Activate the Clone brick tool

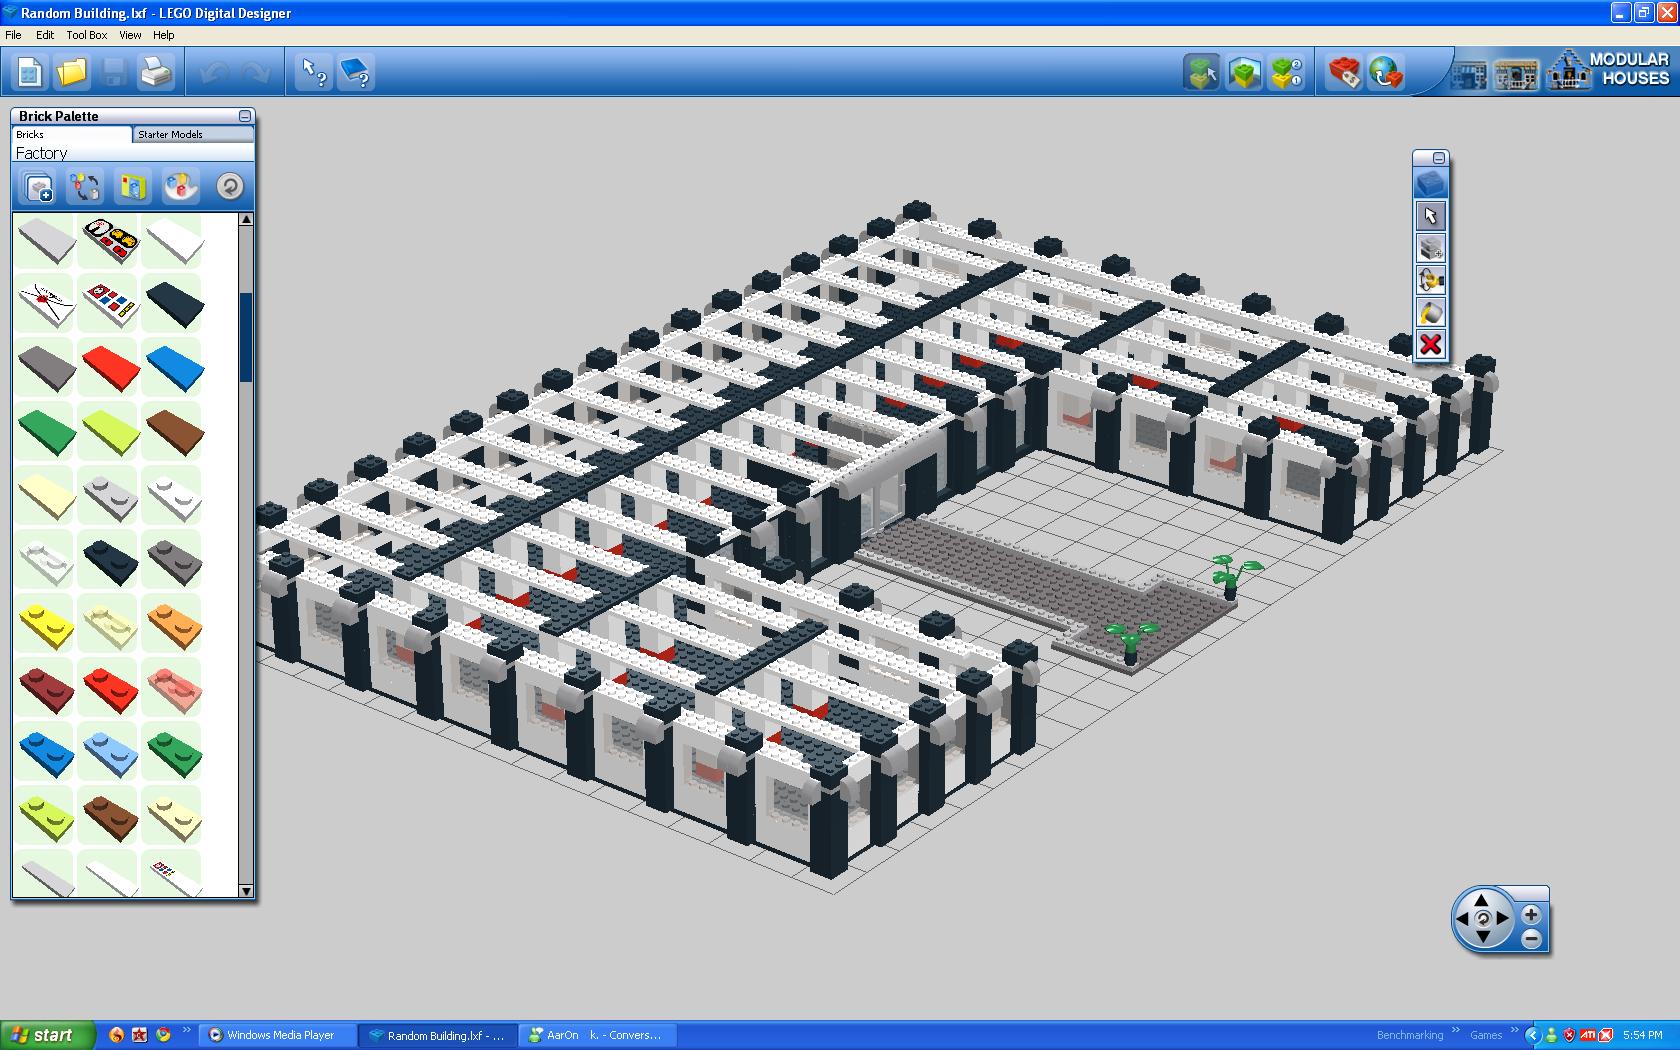click(x=1431, y=248)
